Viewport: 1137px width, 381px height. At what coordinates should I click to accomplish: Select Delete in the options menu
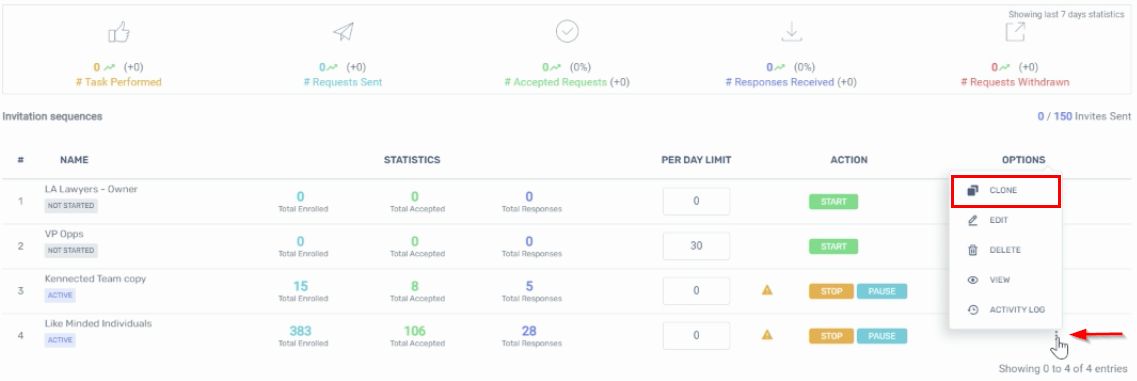coord(1005,250)
